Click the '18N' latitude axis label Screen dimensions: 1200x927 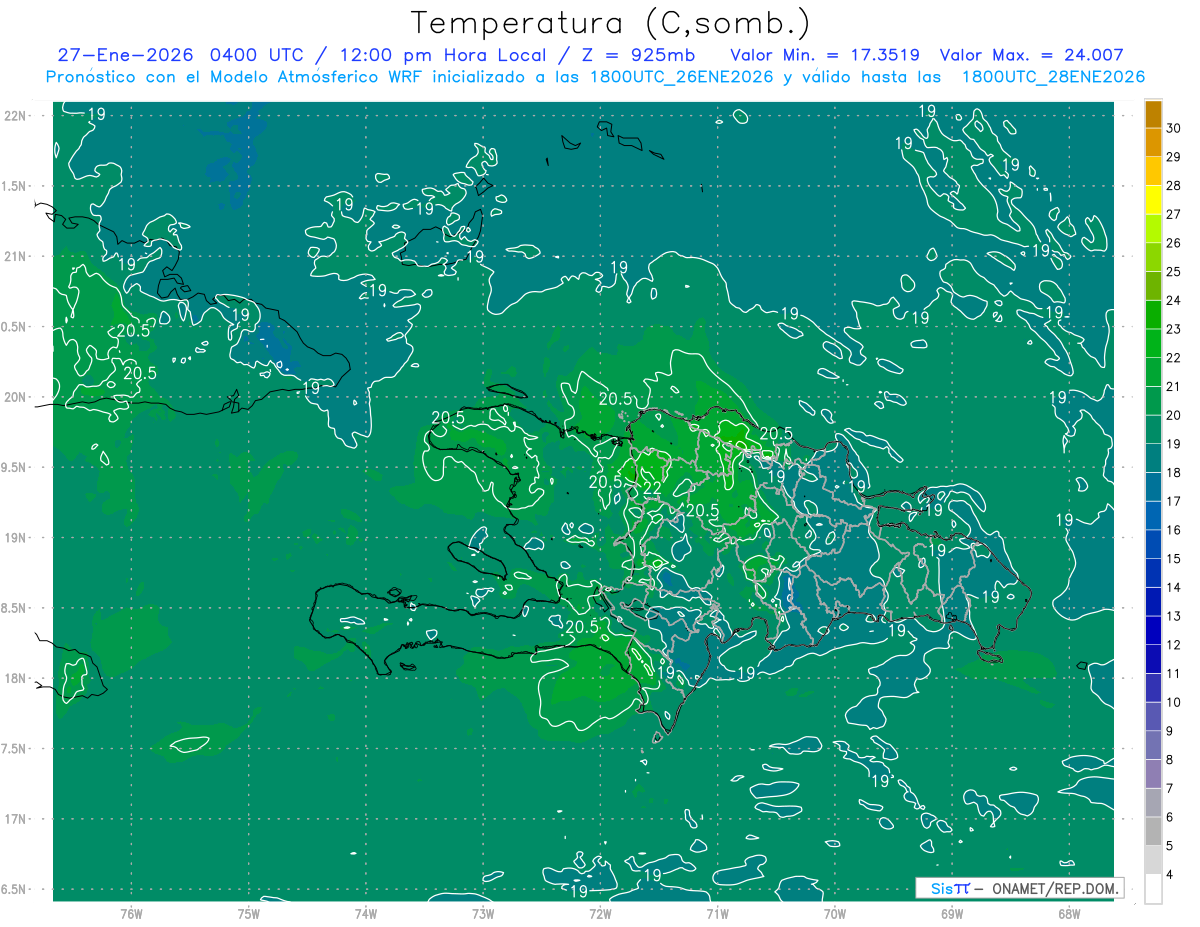[x=16, y=678]
